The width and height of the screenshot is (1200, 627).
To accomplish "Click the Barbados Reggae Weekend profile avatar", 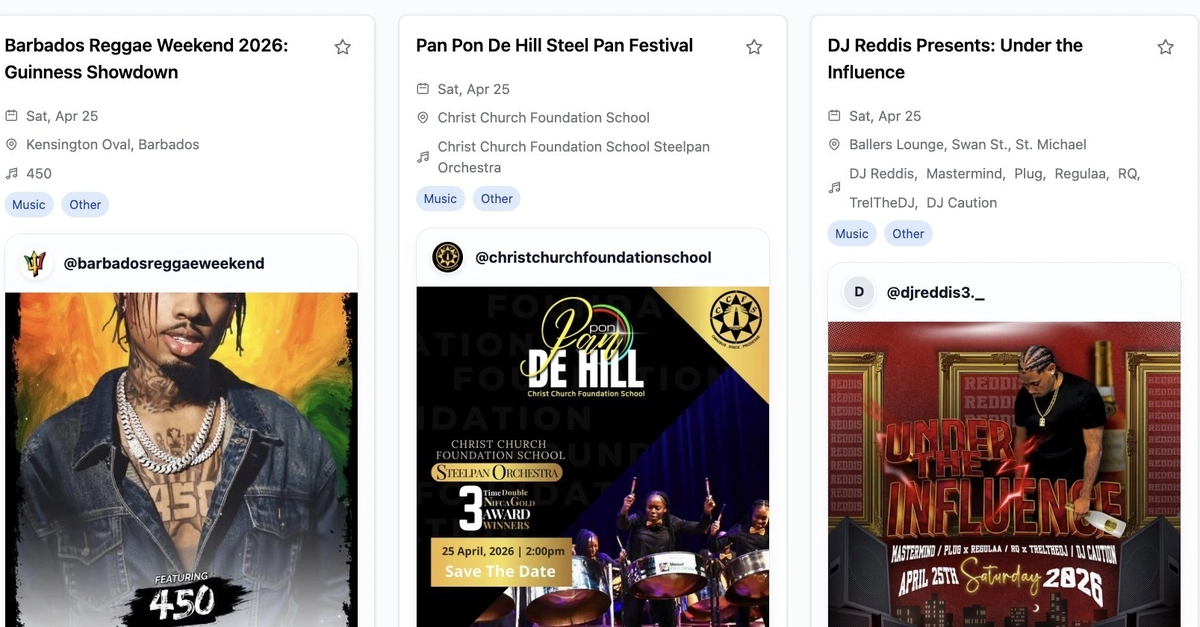I will pos(36,264).
